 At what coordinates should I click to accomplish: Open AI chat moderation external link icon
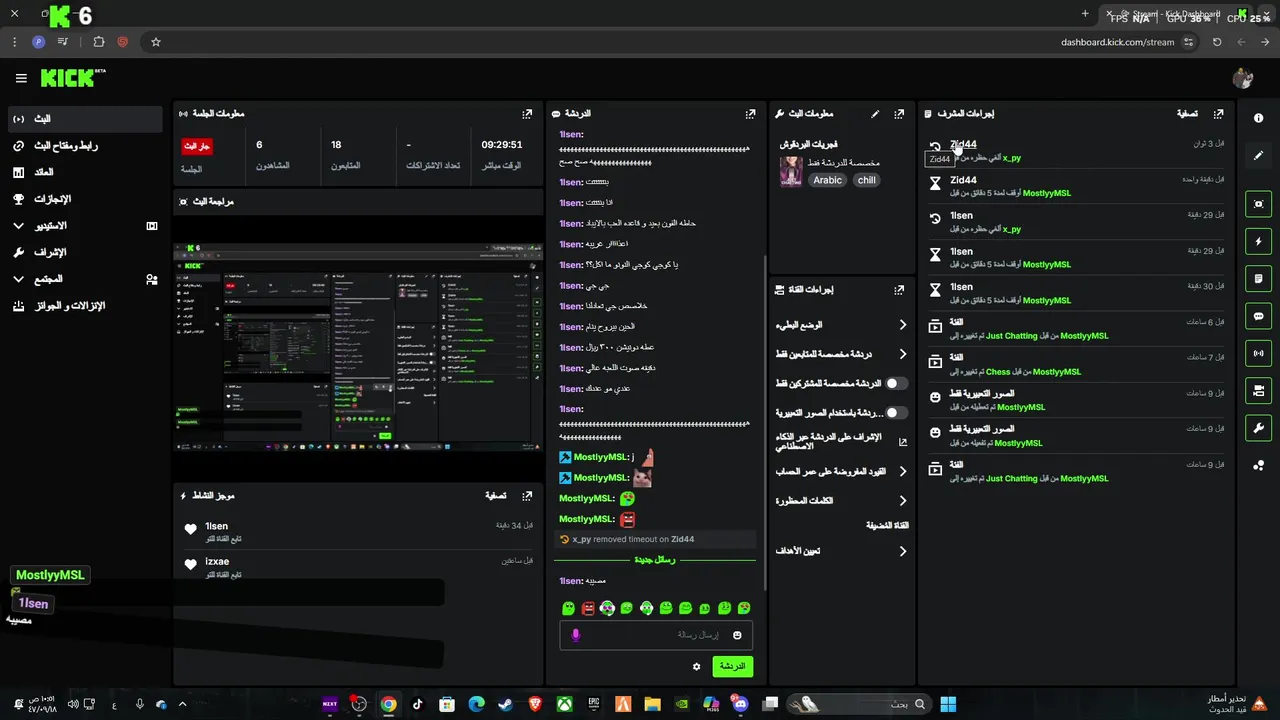click(903, 442)
